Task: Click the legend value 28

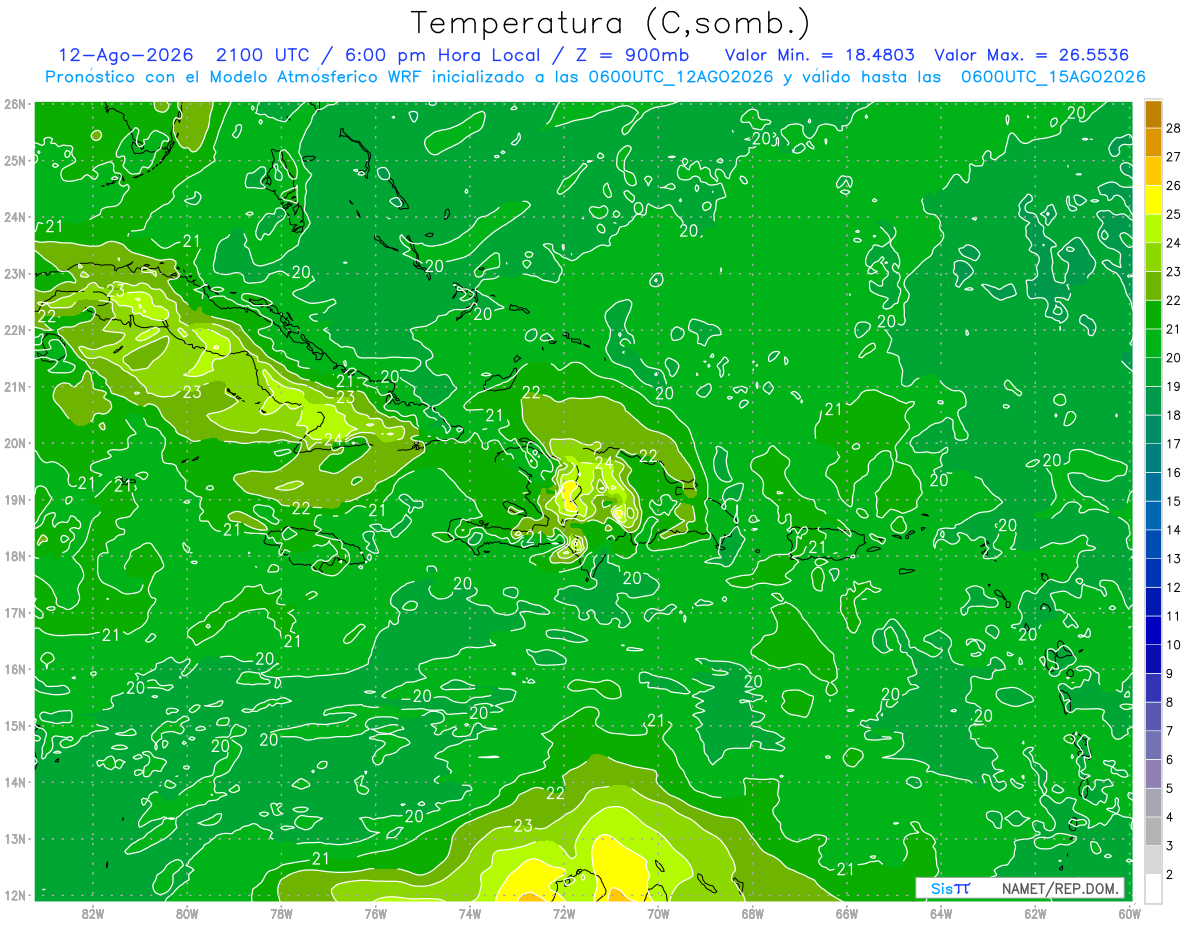Action: click(1174, 128)
